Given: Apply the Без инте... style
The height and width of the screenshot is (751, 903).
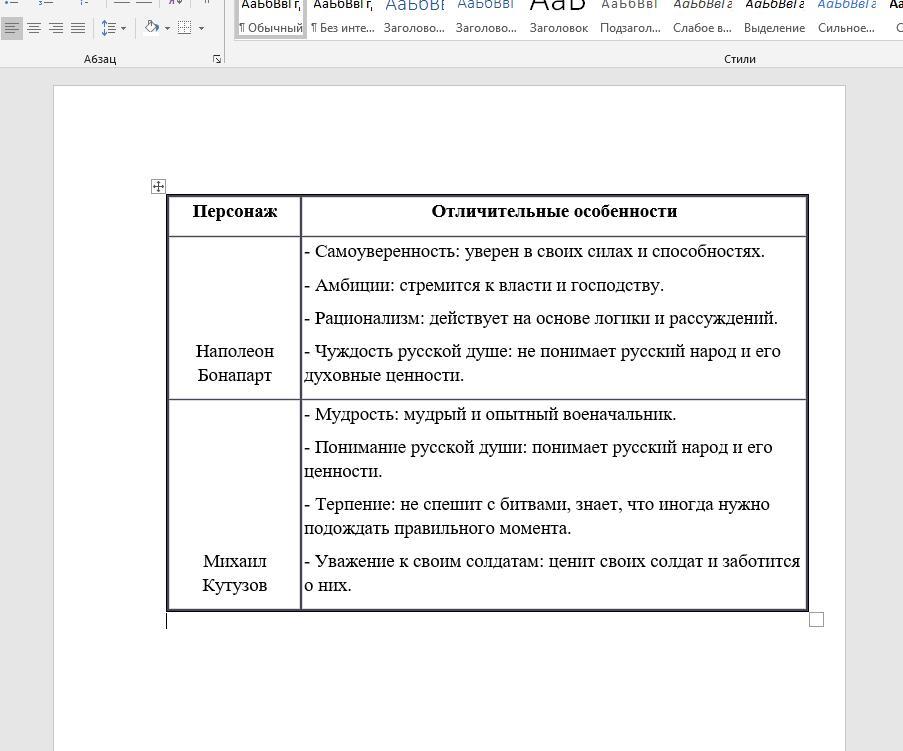Looking at the screenshot, I should coord(343,18).
